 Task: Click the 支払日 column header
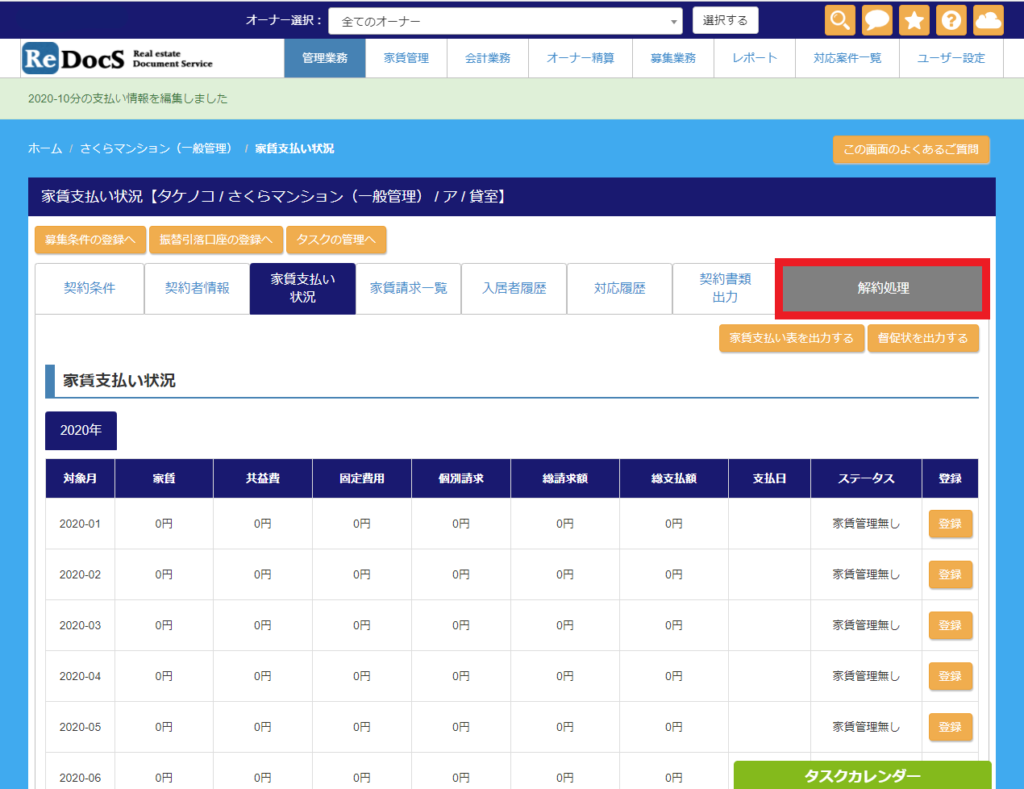coord(769,479)
